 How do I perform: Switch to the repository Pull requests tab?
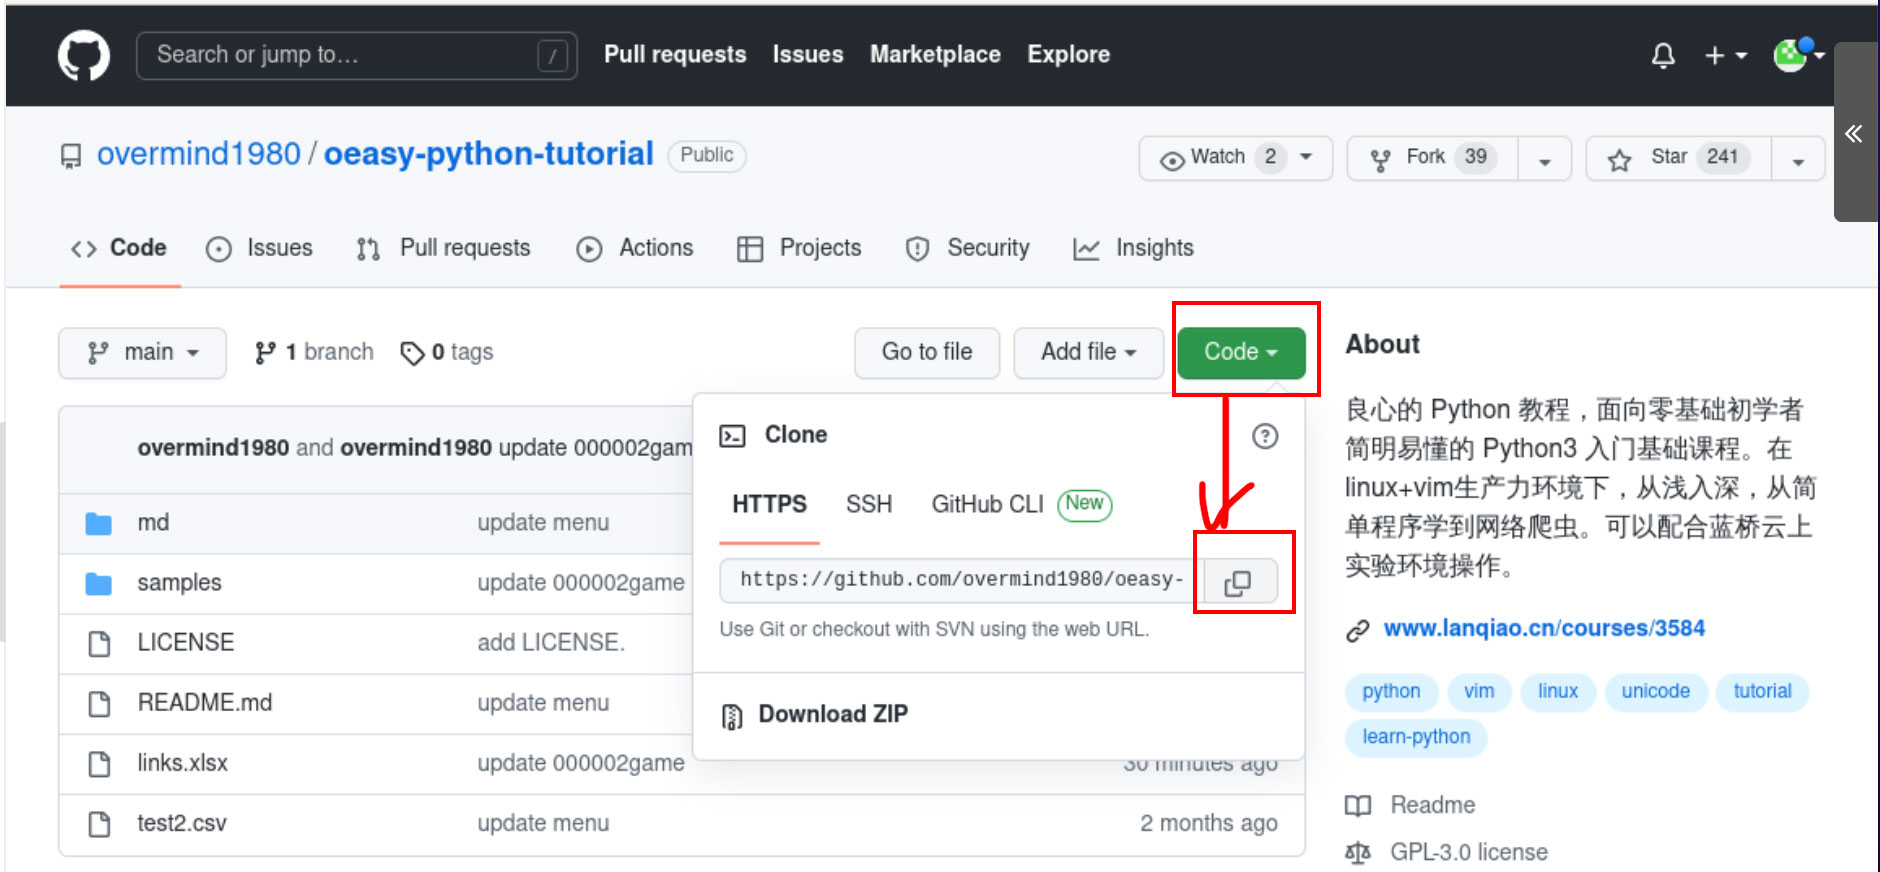443,248
